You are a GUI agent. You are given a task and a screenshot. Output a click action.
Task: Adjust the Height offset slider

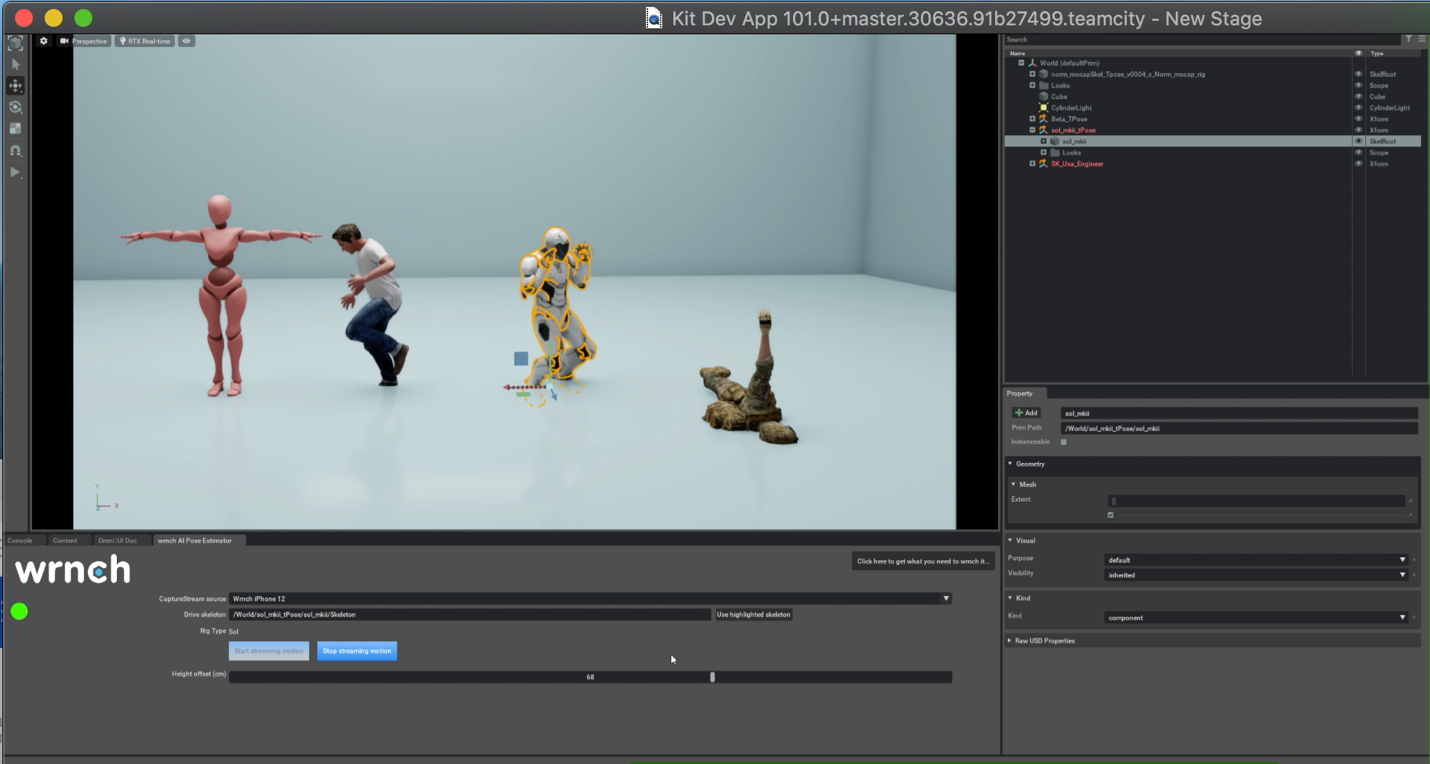click(712, 677)
